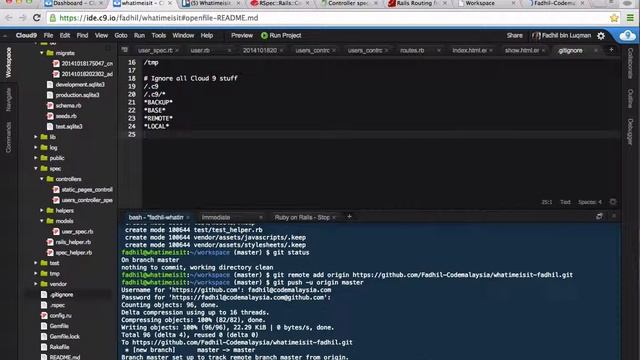Collapse the migrate folder
Viewport: 640px width, 360px height.
tap(42, 53)
